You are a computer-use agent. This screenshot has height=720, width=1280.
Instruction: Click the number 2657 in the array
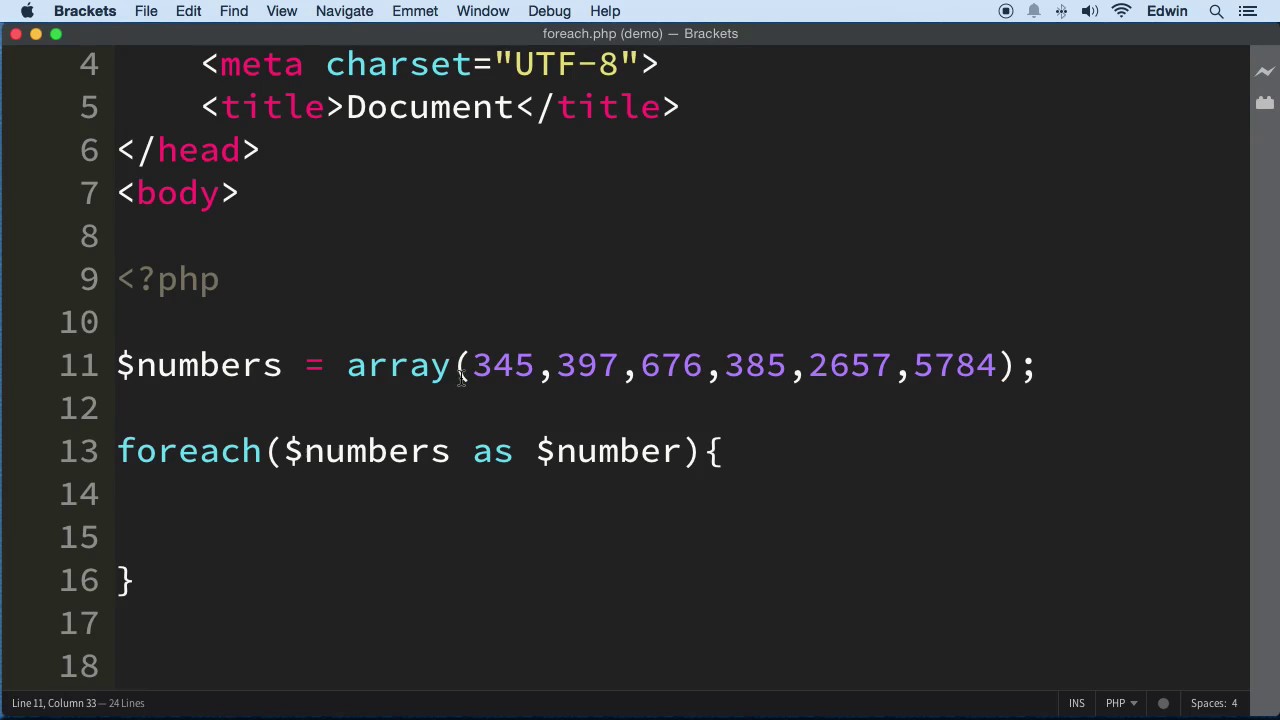point(849,365)
